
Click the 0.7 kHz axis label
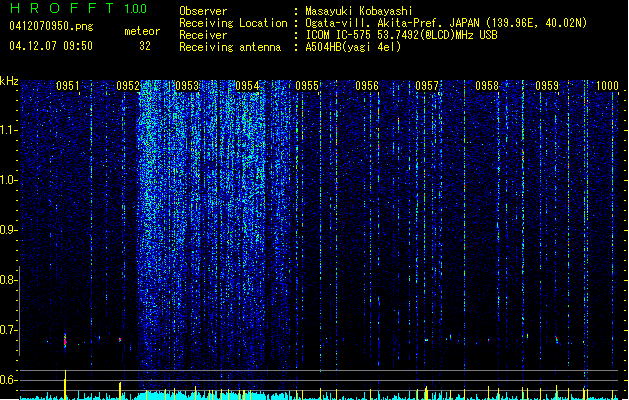coord(8,330)
